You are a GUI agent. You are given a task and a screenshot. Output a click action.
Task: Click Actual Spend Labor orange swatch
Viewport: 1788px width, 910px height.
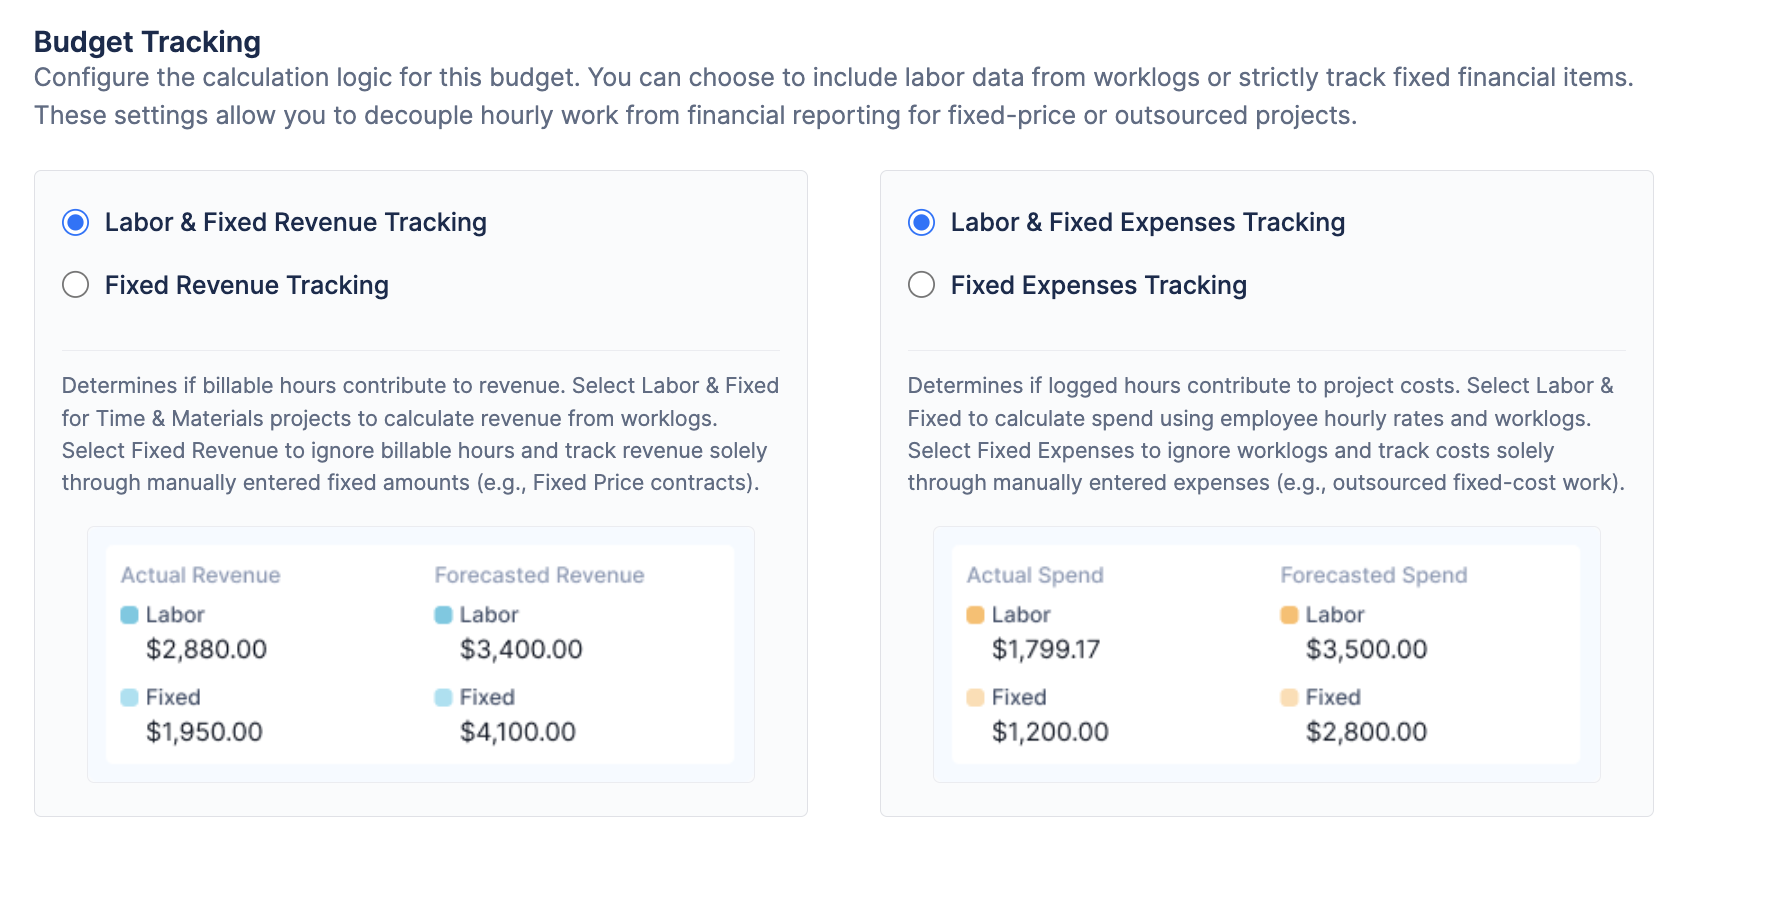tap(976, 615)
